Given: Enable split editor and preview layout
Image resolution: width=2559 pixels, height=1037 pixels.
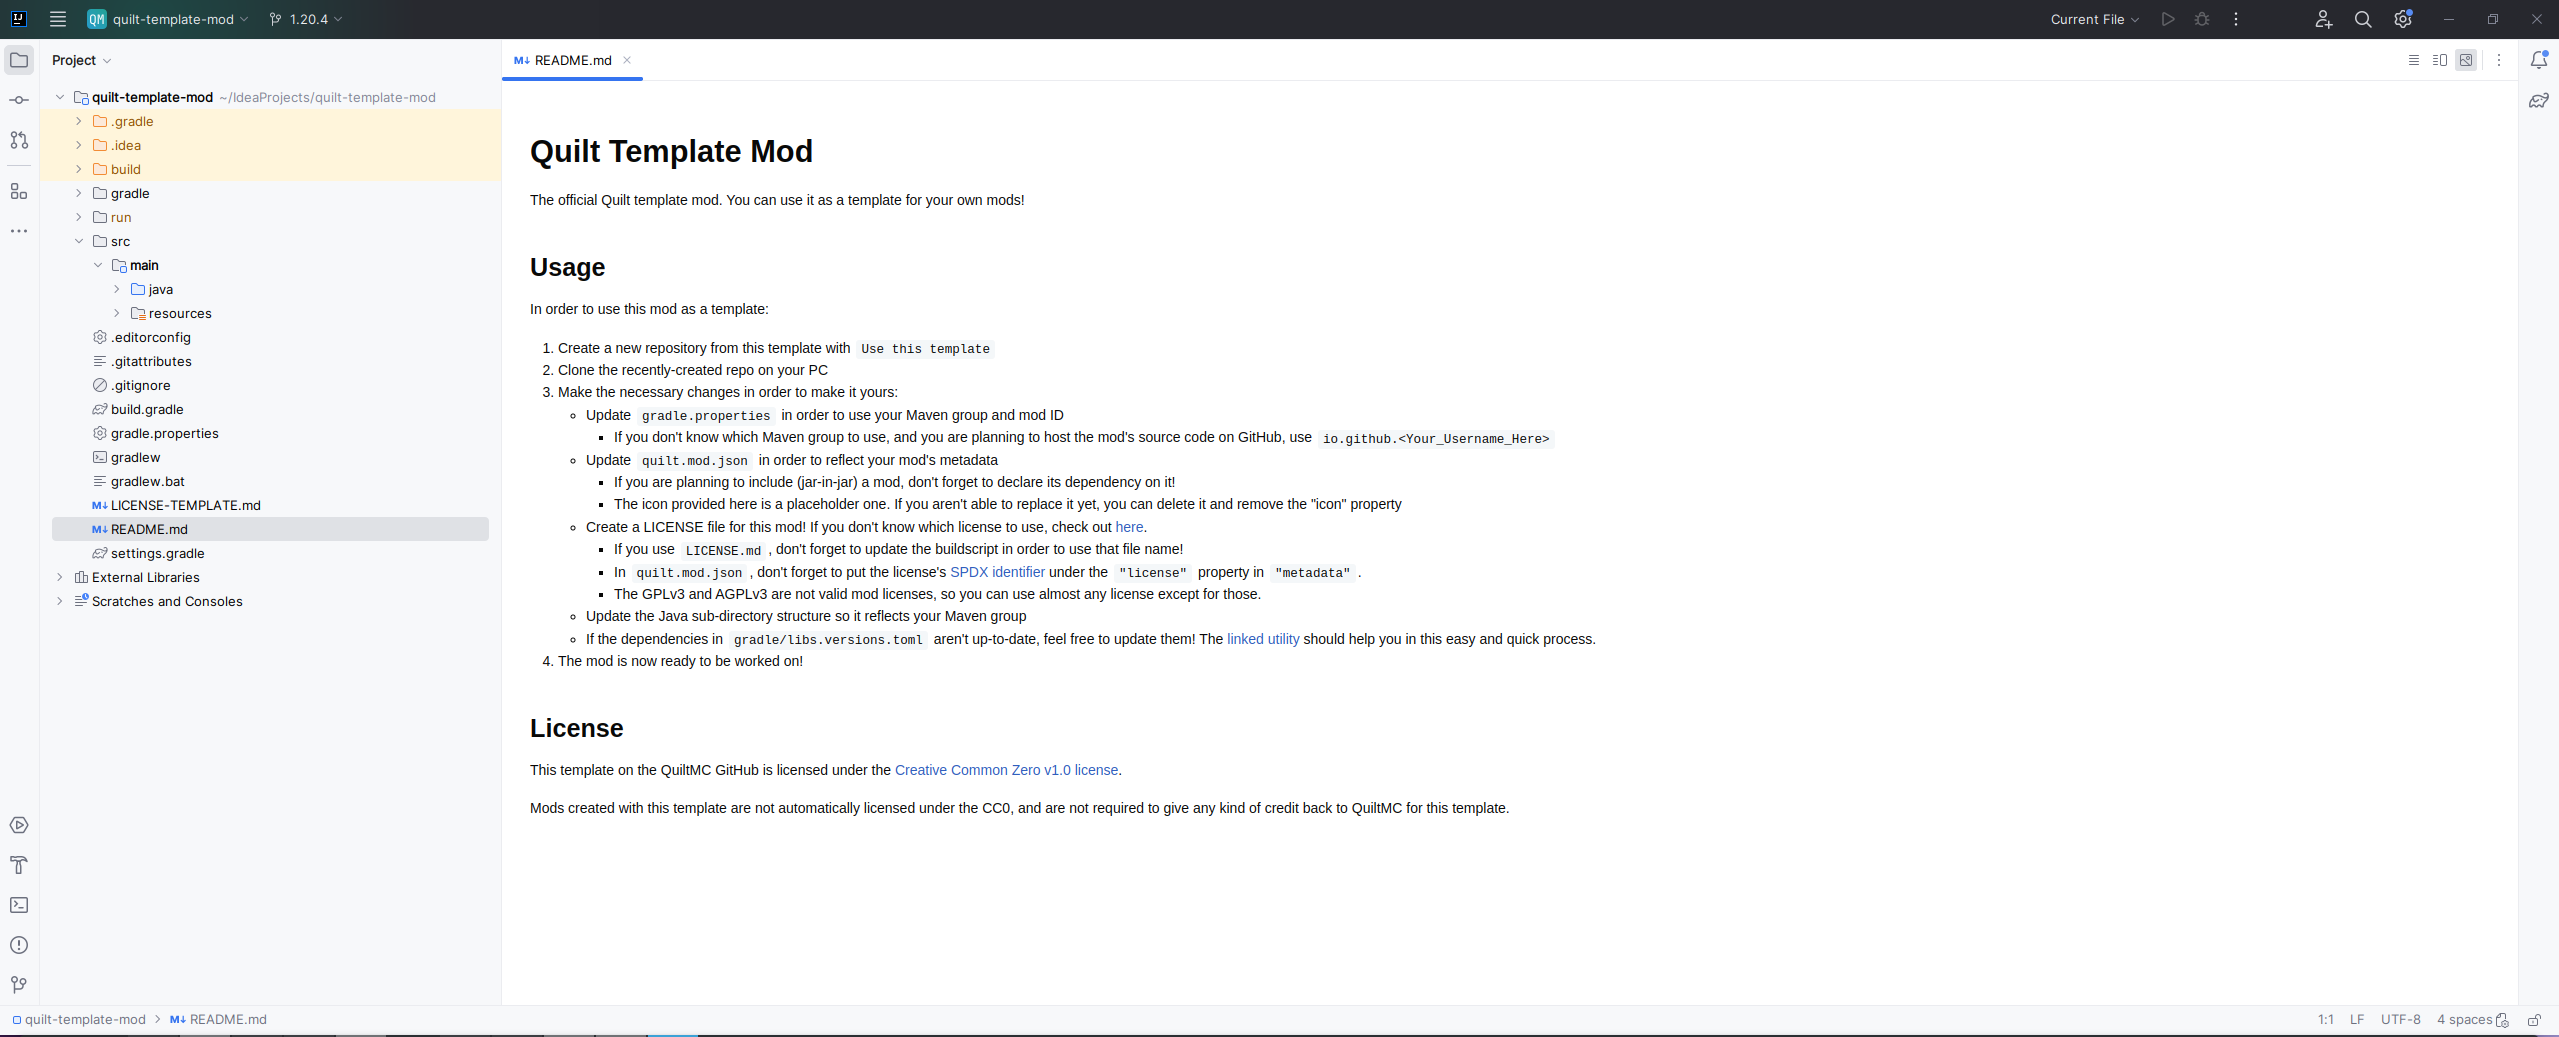Looking at the screenshot, I should pyautogui.click(x=2440, y=60).
